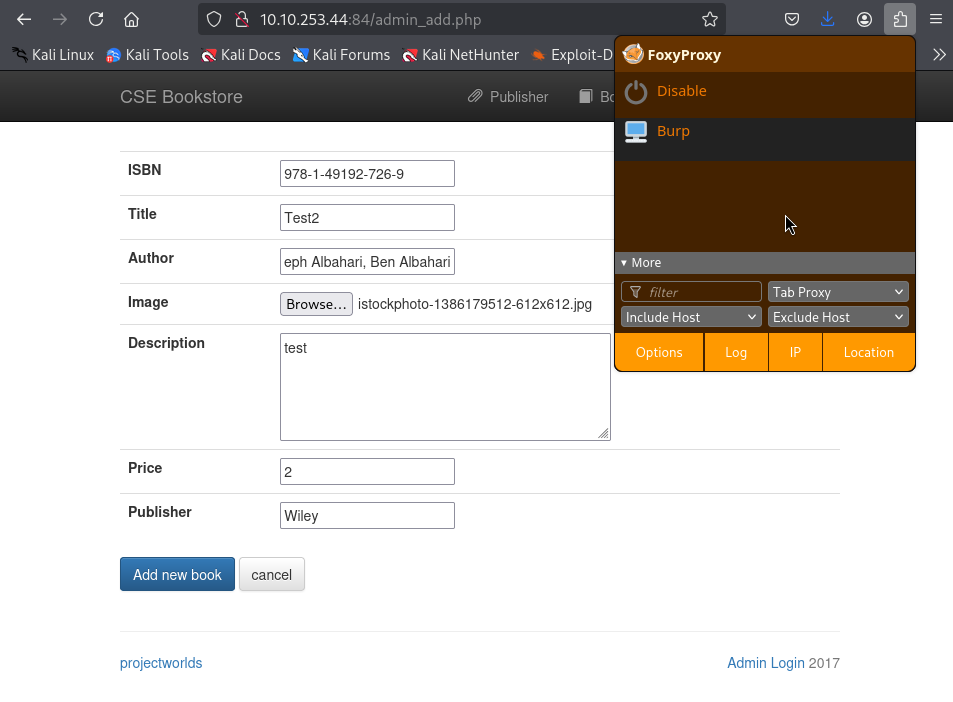Open the FoxyProxy IP tab
The height and width of the screenshot is (702, 953).
(795, 353)
